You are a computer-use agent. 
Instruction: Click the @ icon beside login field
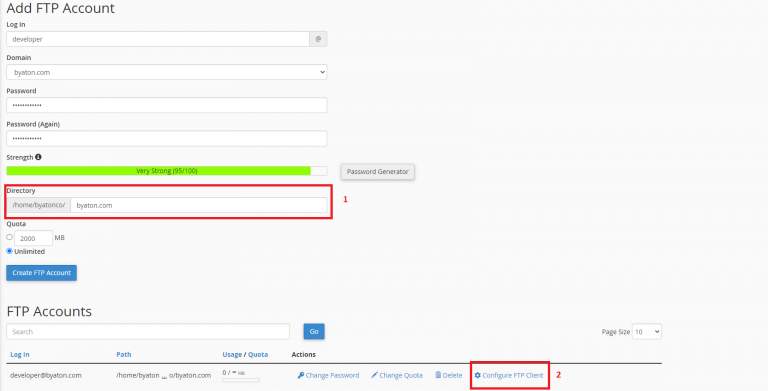[x=318, y=39]
